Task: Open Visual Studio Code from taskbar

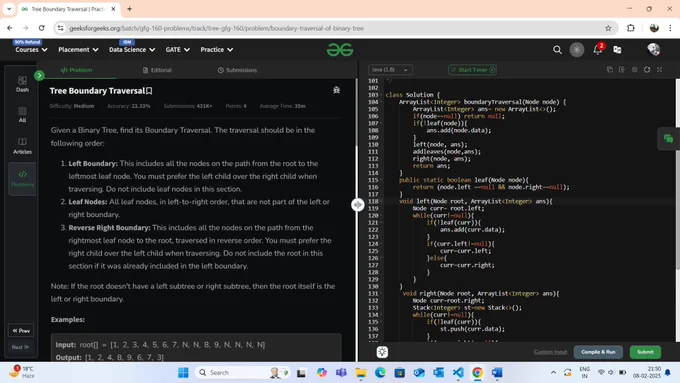Action: (458, 373)
